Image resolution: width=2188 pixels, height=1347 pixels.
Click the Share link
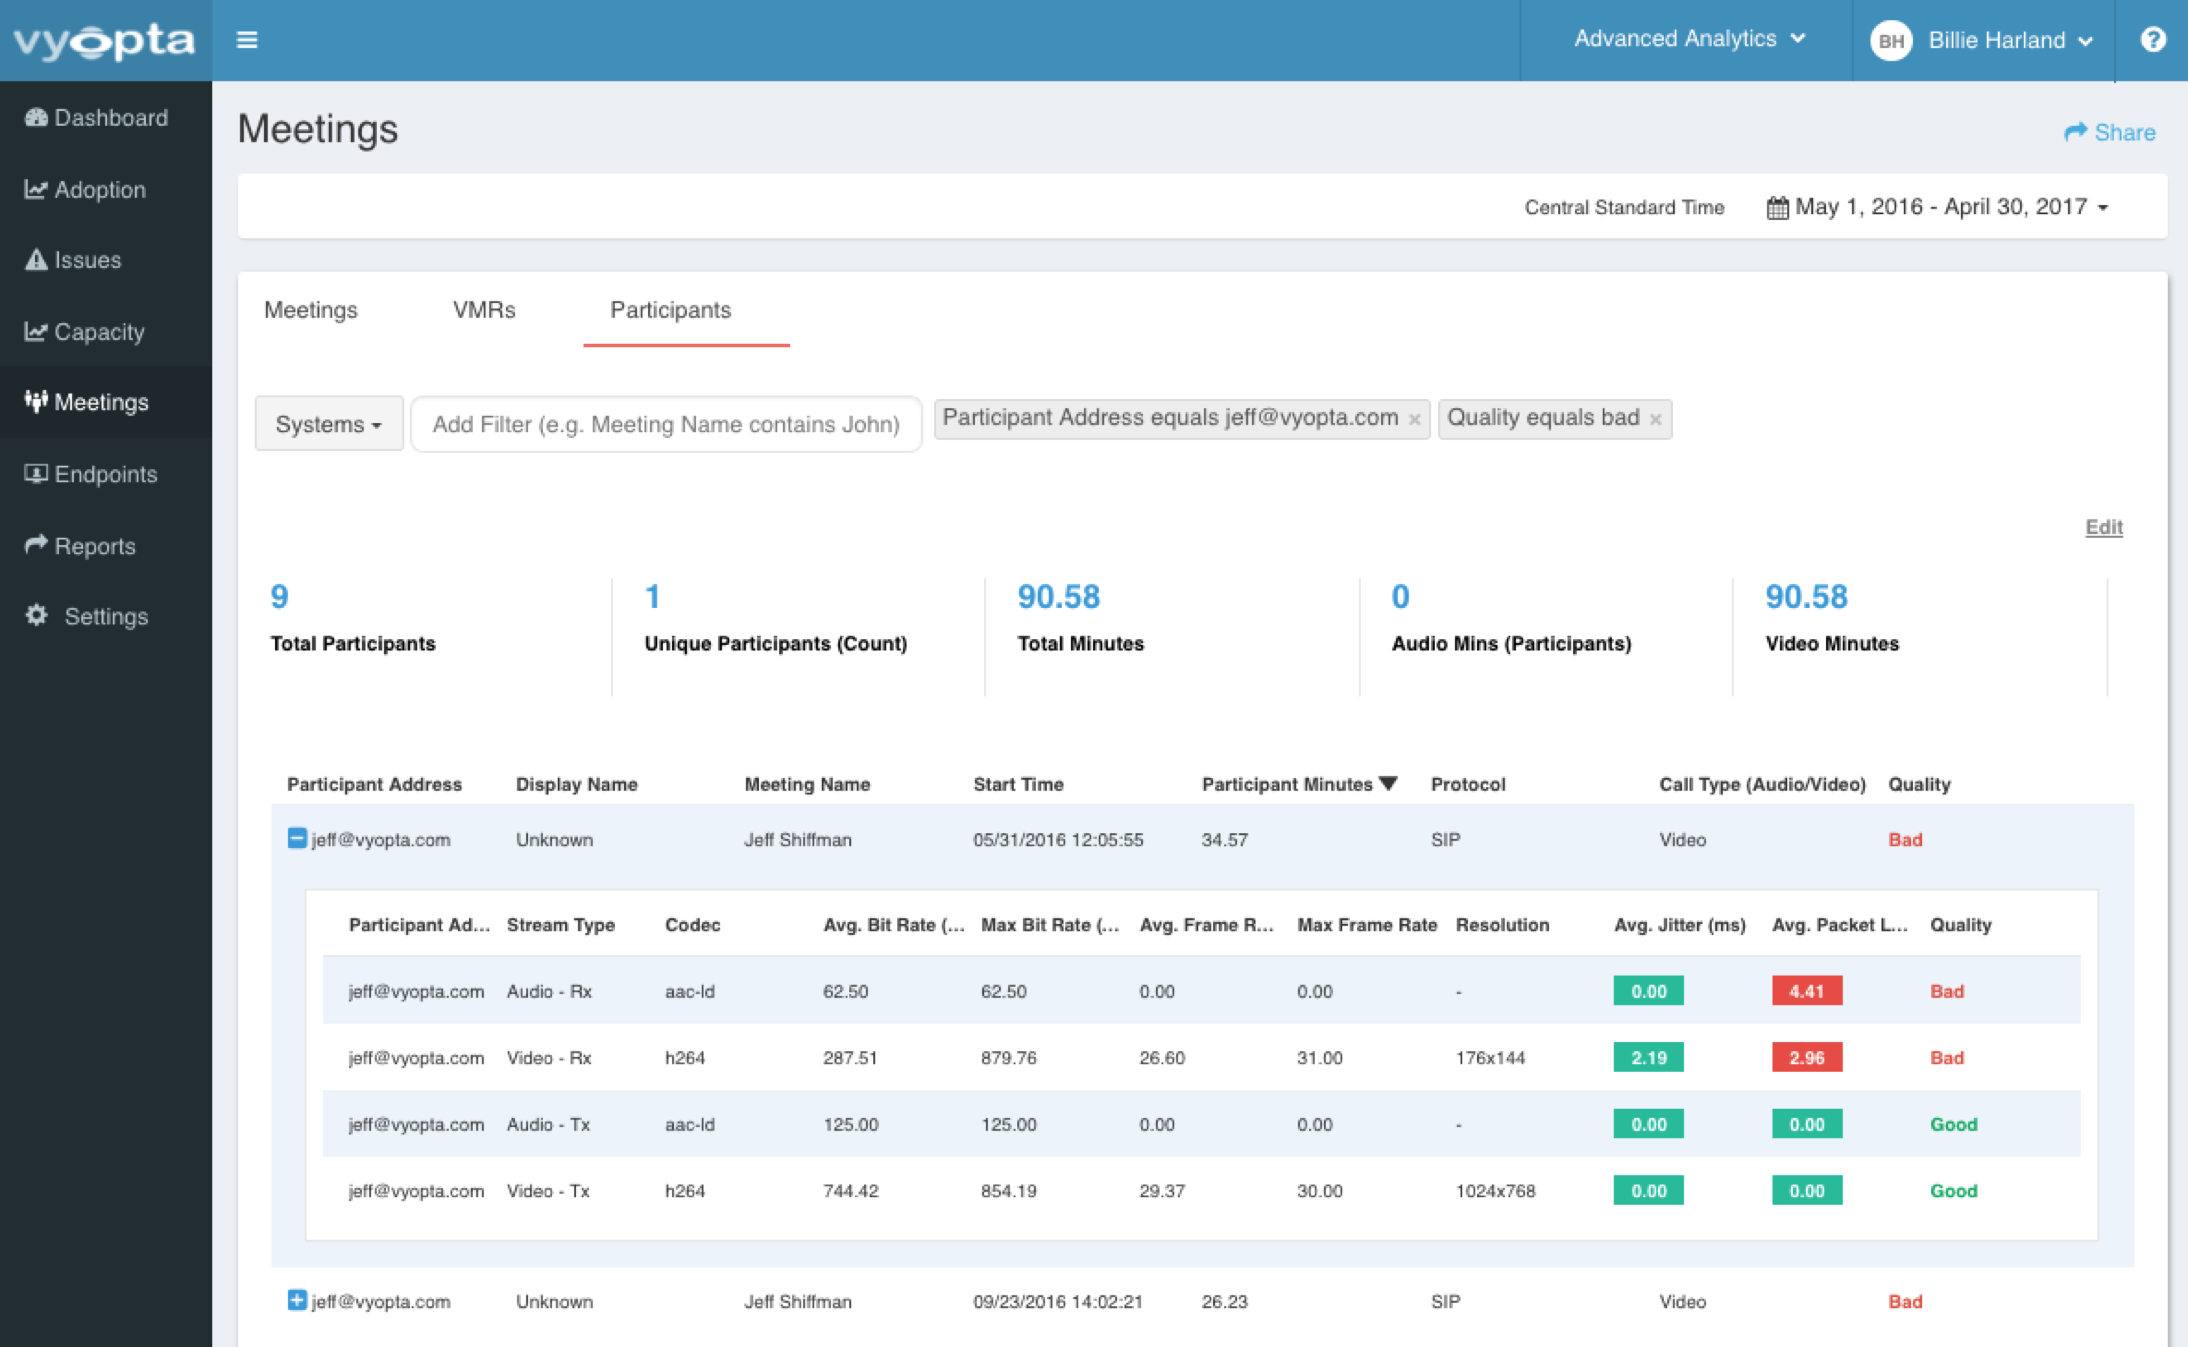(x=2110, y=132)
